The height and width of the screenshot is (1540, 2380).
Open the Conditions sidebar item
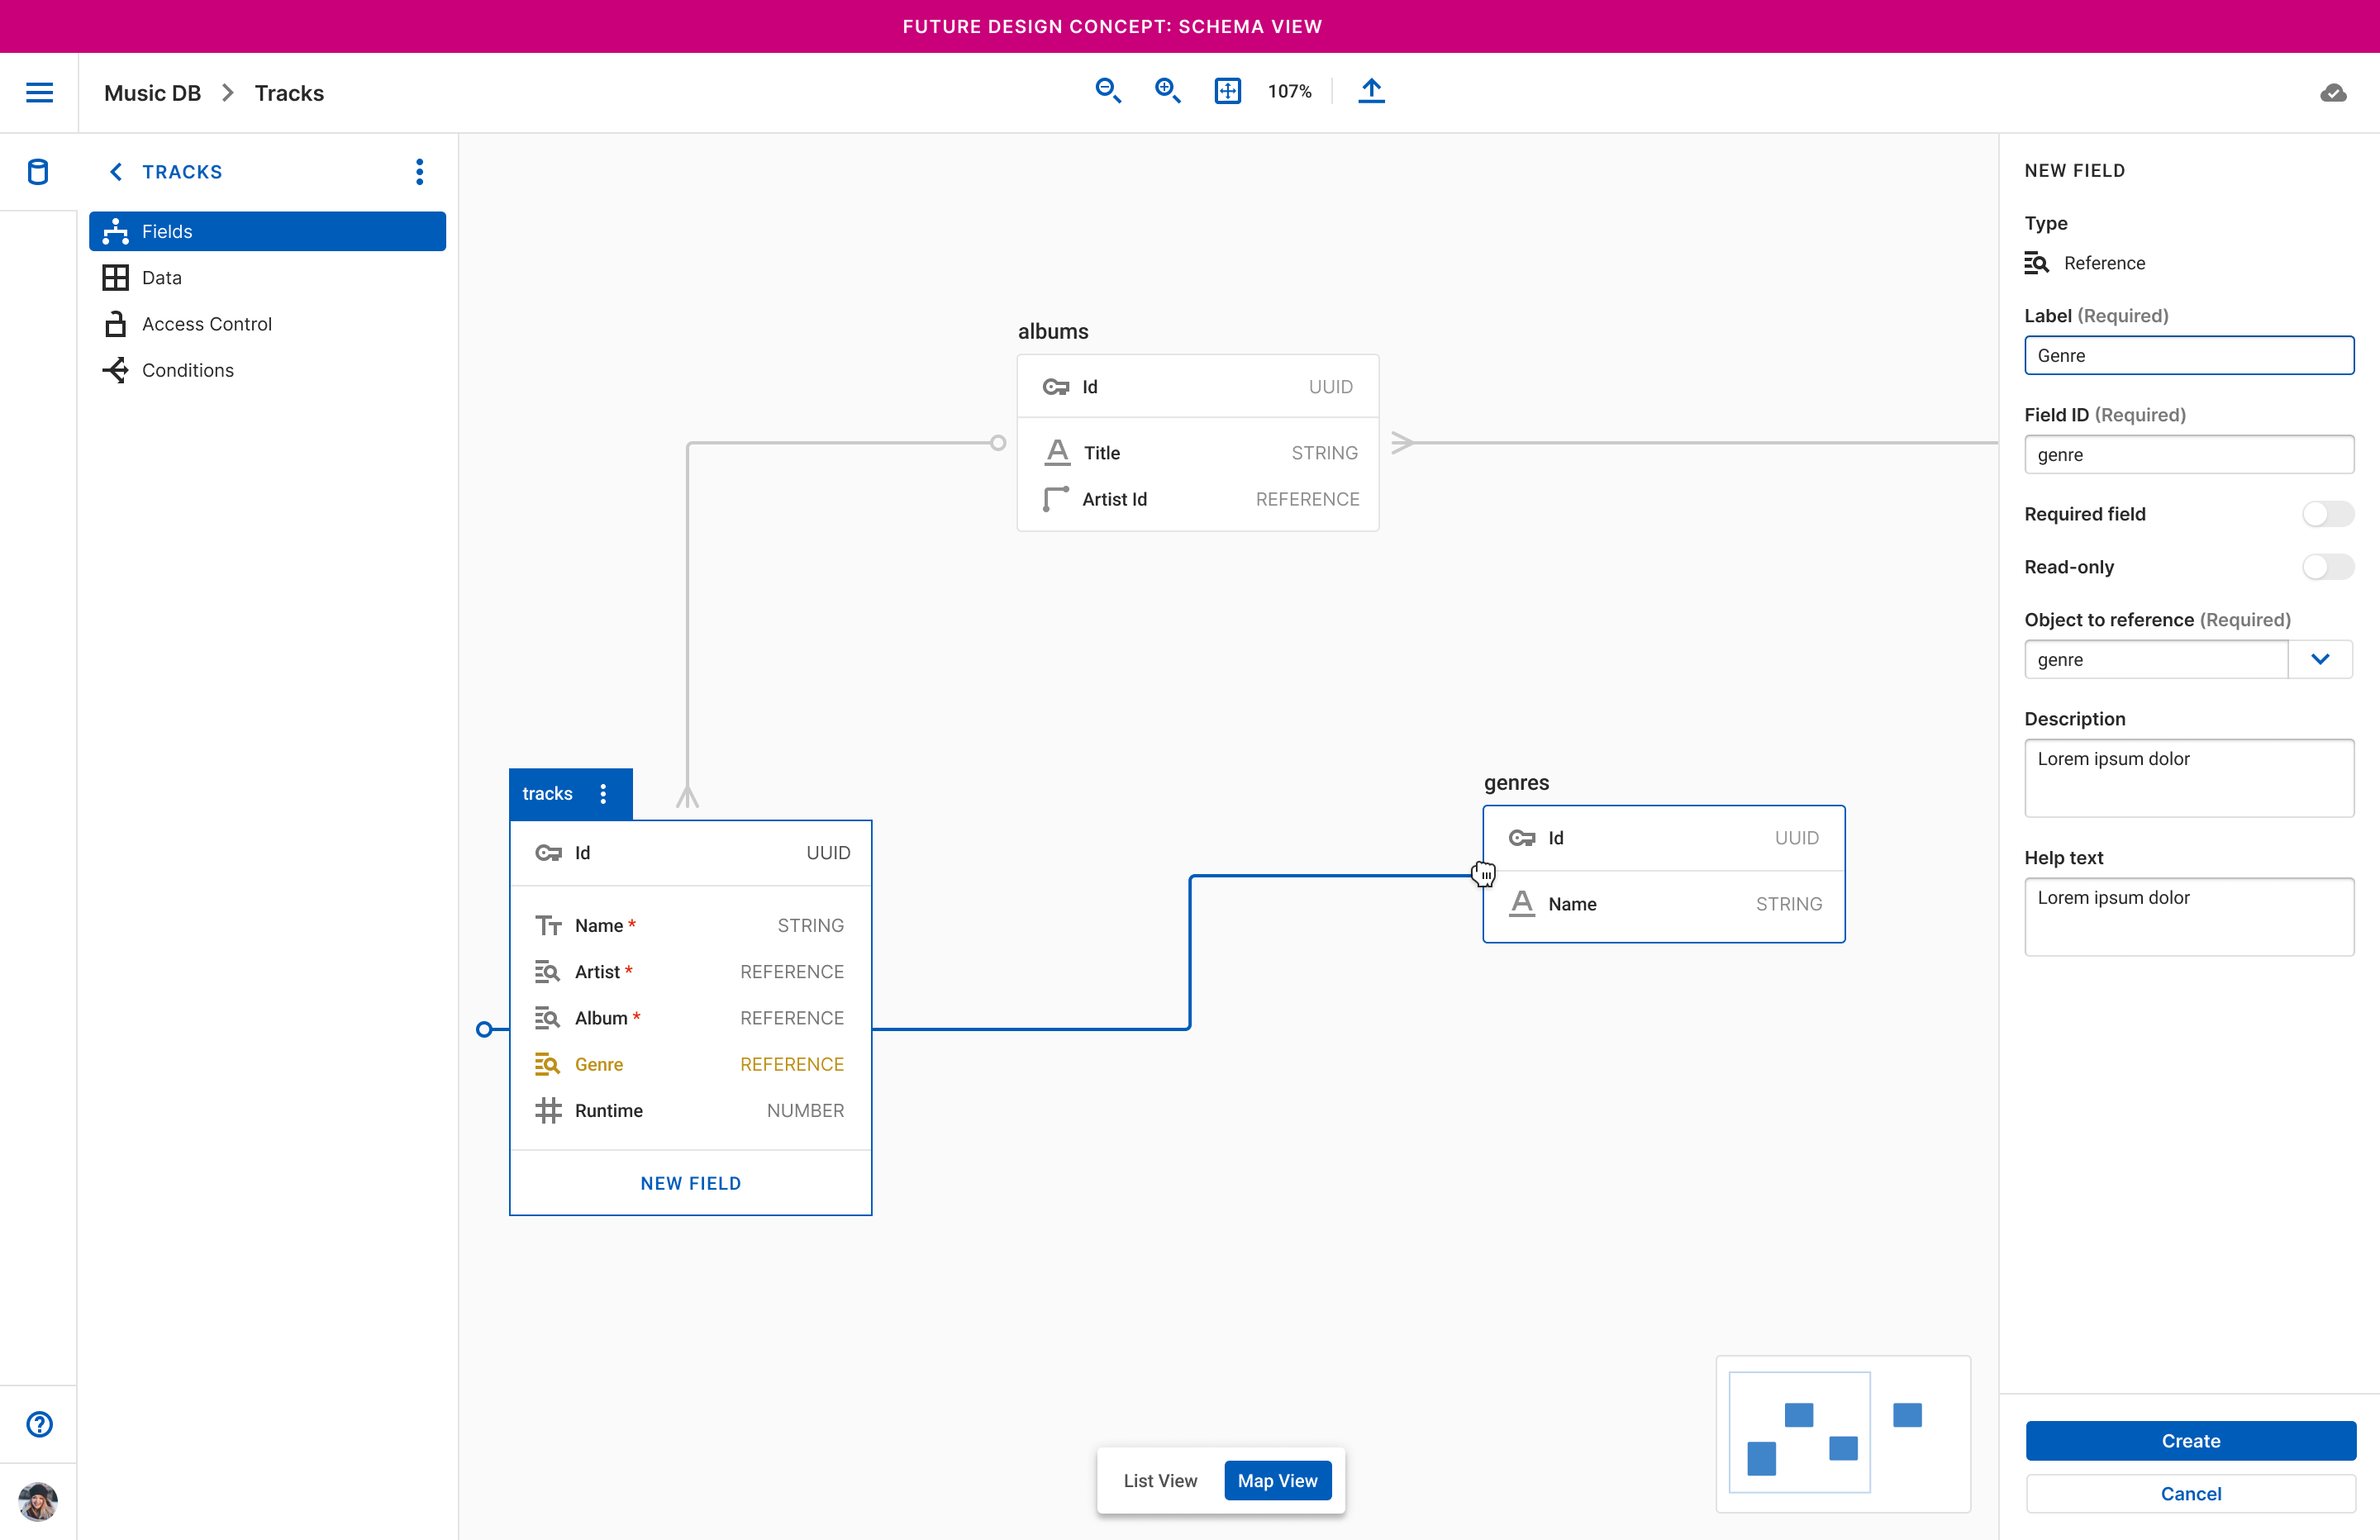[188, 370]
